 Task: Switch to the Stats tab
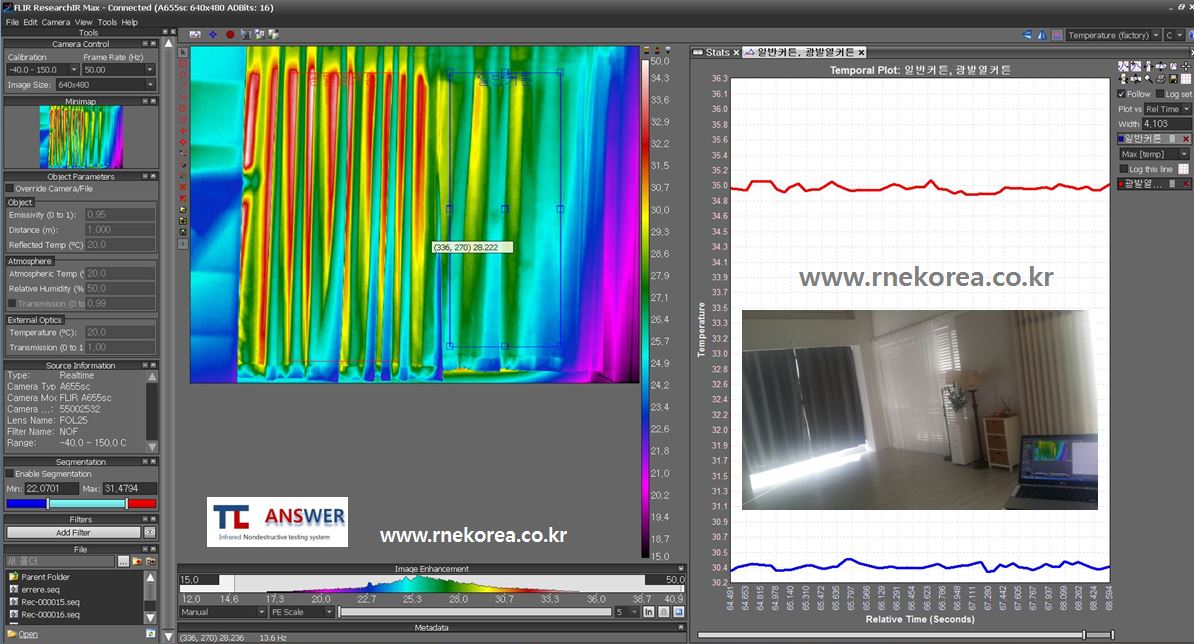coord(716,52)
